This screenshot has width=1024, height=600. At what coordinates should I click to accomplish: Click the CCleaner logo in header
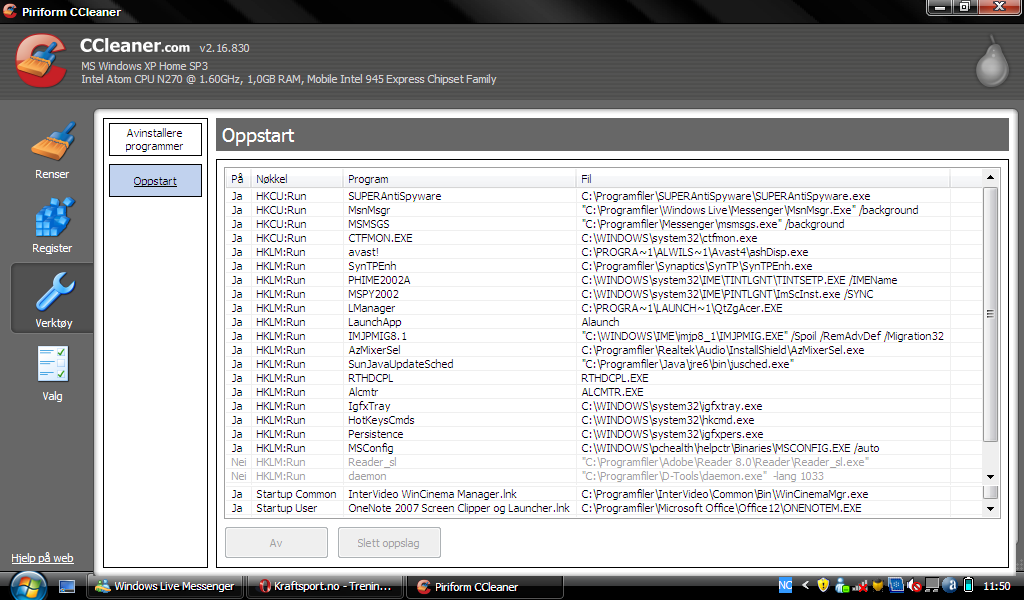(x=40, y=61)
